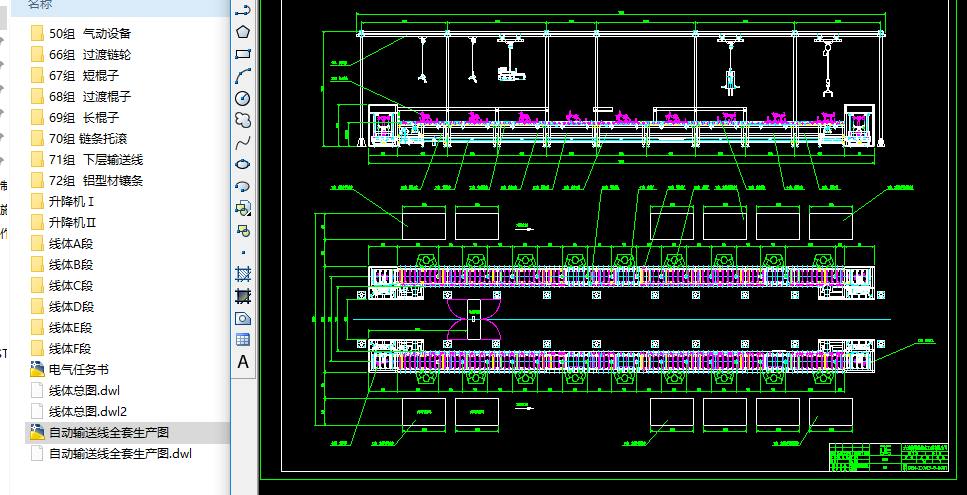Screen dimensions: 967x495
Task: Select the Revision Cloud tool
Action: click(243, 120)
